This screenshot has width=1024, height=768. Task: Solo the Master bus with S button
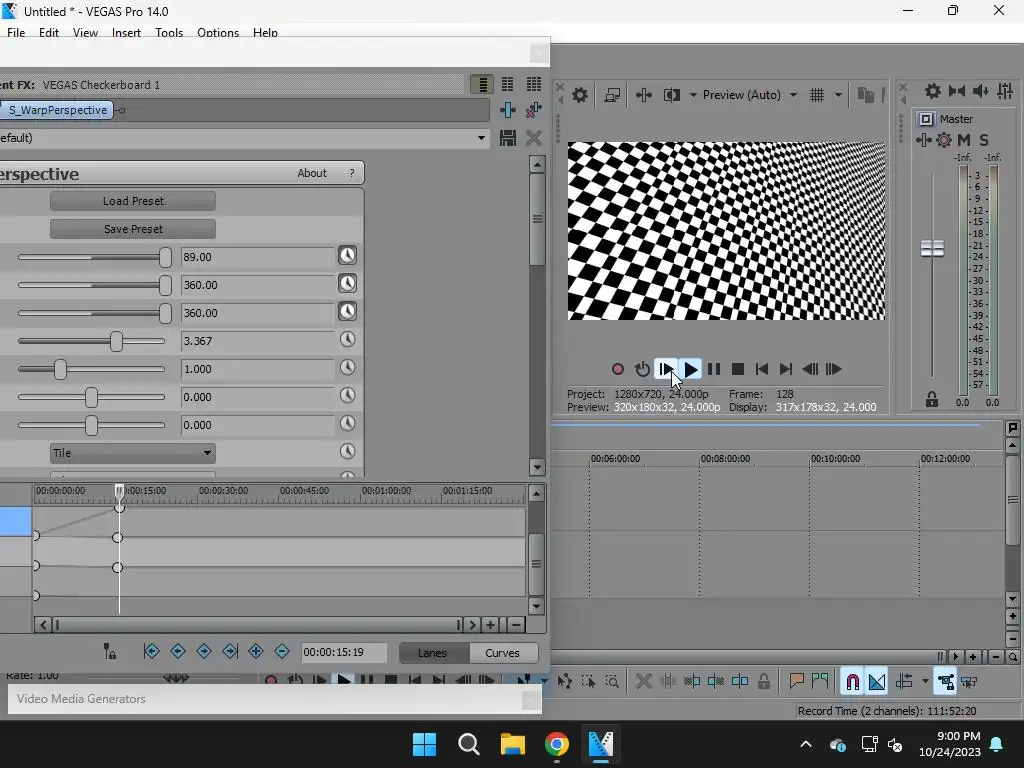pyautogui.click(x=984, y=140)
